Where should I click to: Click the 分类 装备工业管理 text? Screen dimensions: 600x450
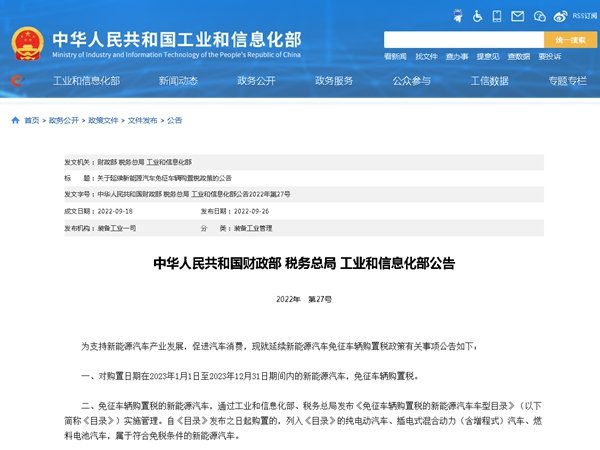pyautogui.click(x=236, y=228)
